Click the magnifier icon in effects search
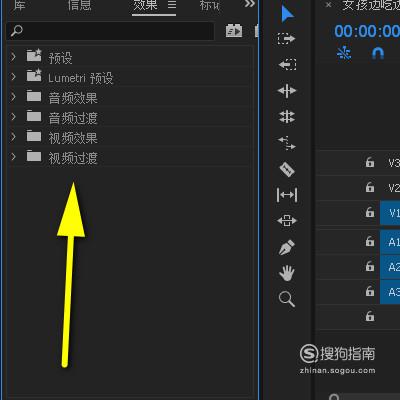400x400 pixels. click(x=16, y=31)
